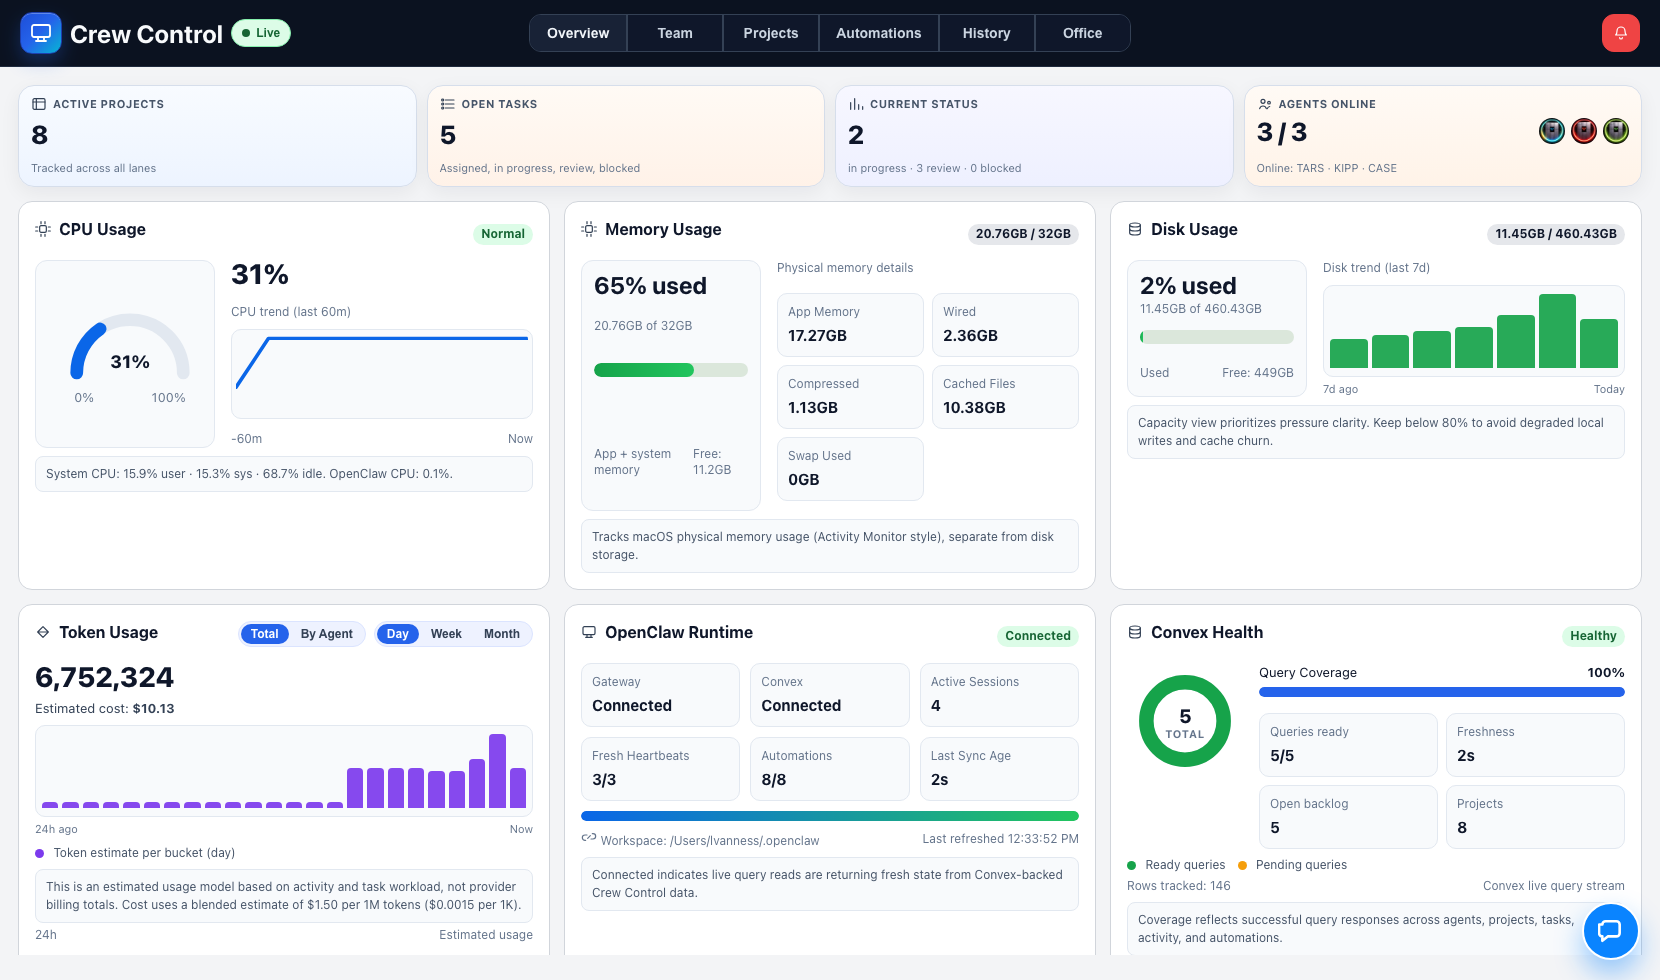Switch Token Usage to By Agent view
This screenshot has width=1660, height=980.
click(x=326, y=633)
